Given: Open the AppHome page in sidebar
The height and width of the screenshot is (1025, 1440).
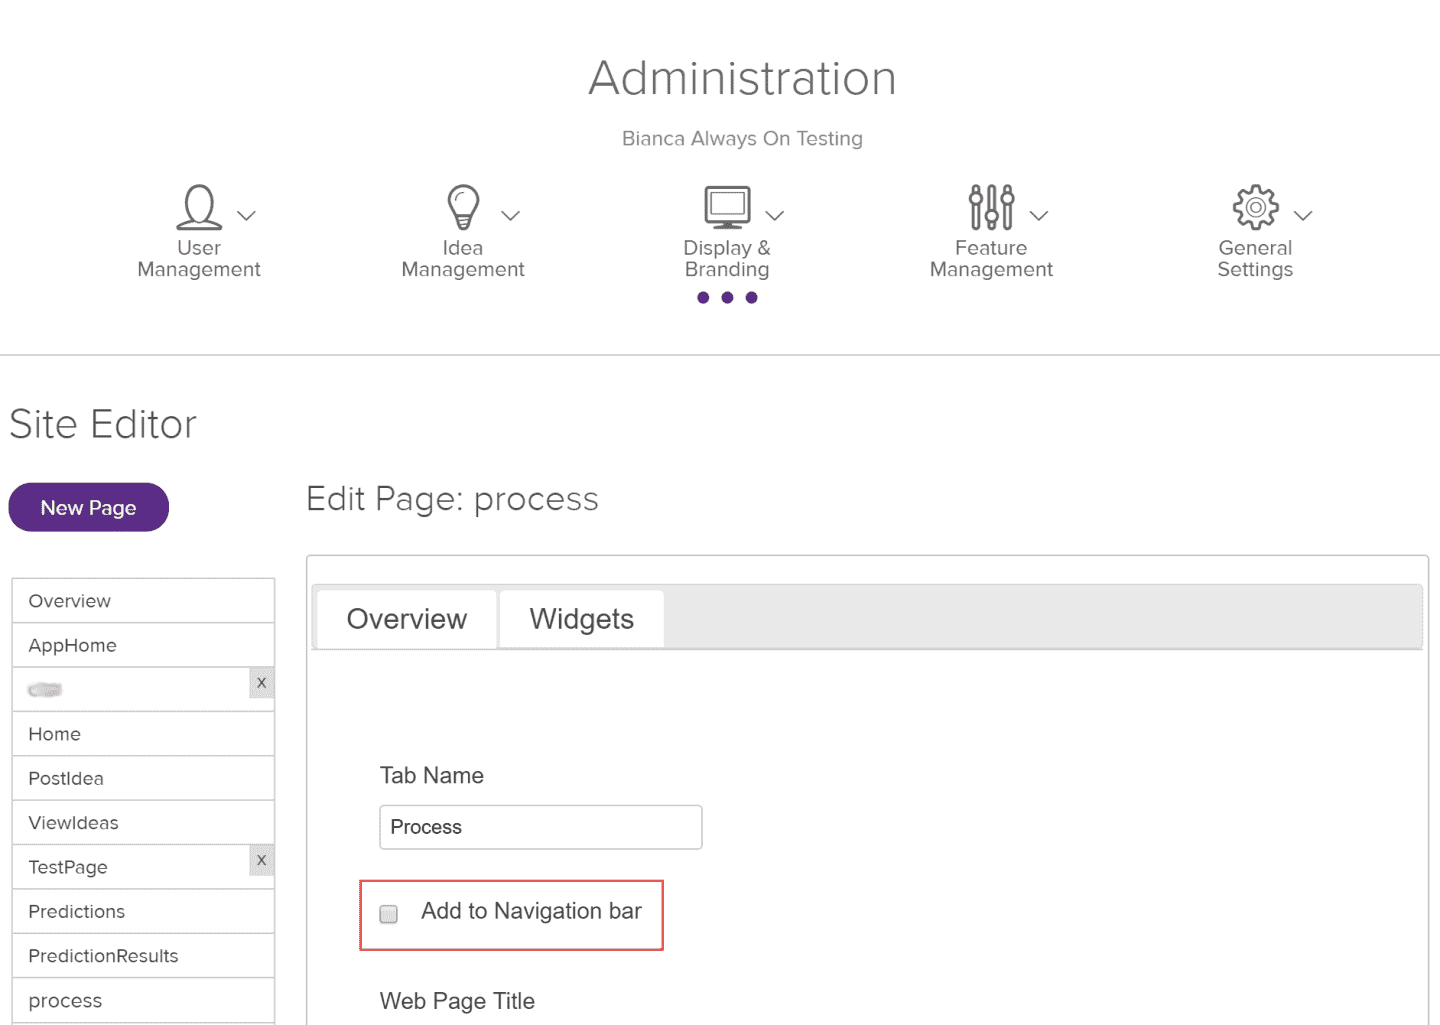Looking at the screenshot, I should point(72,646).
